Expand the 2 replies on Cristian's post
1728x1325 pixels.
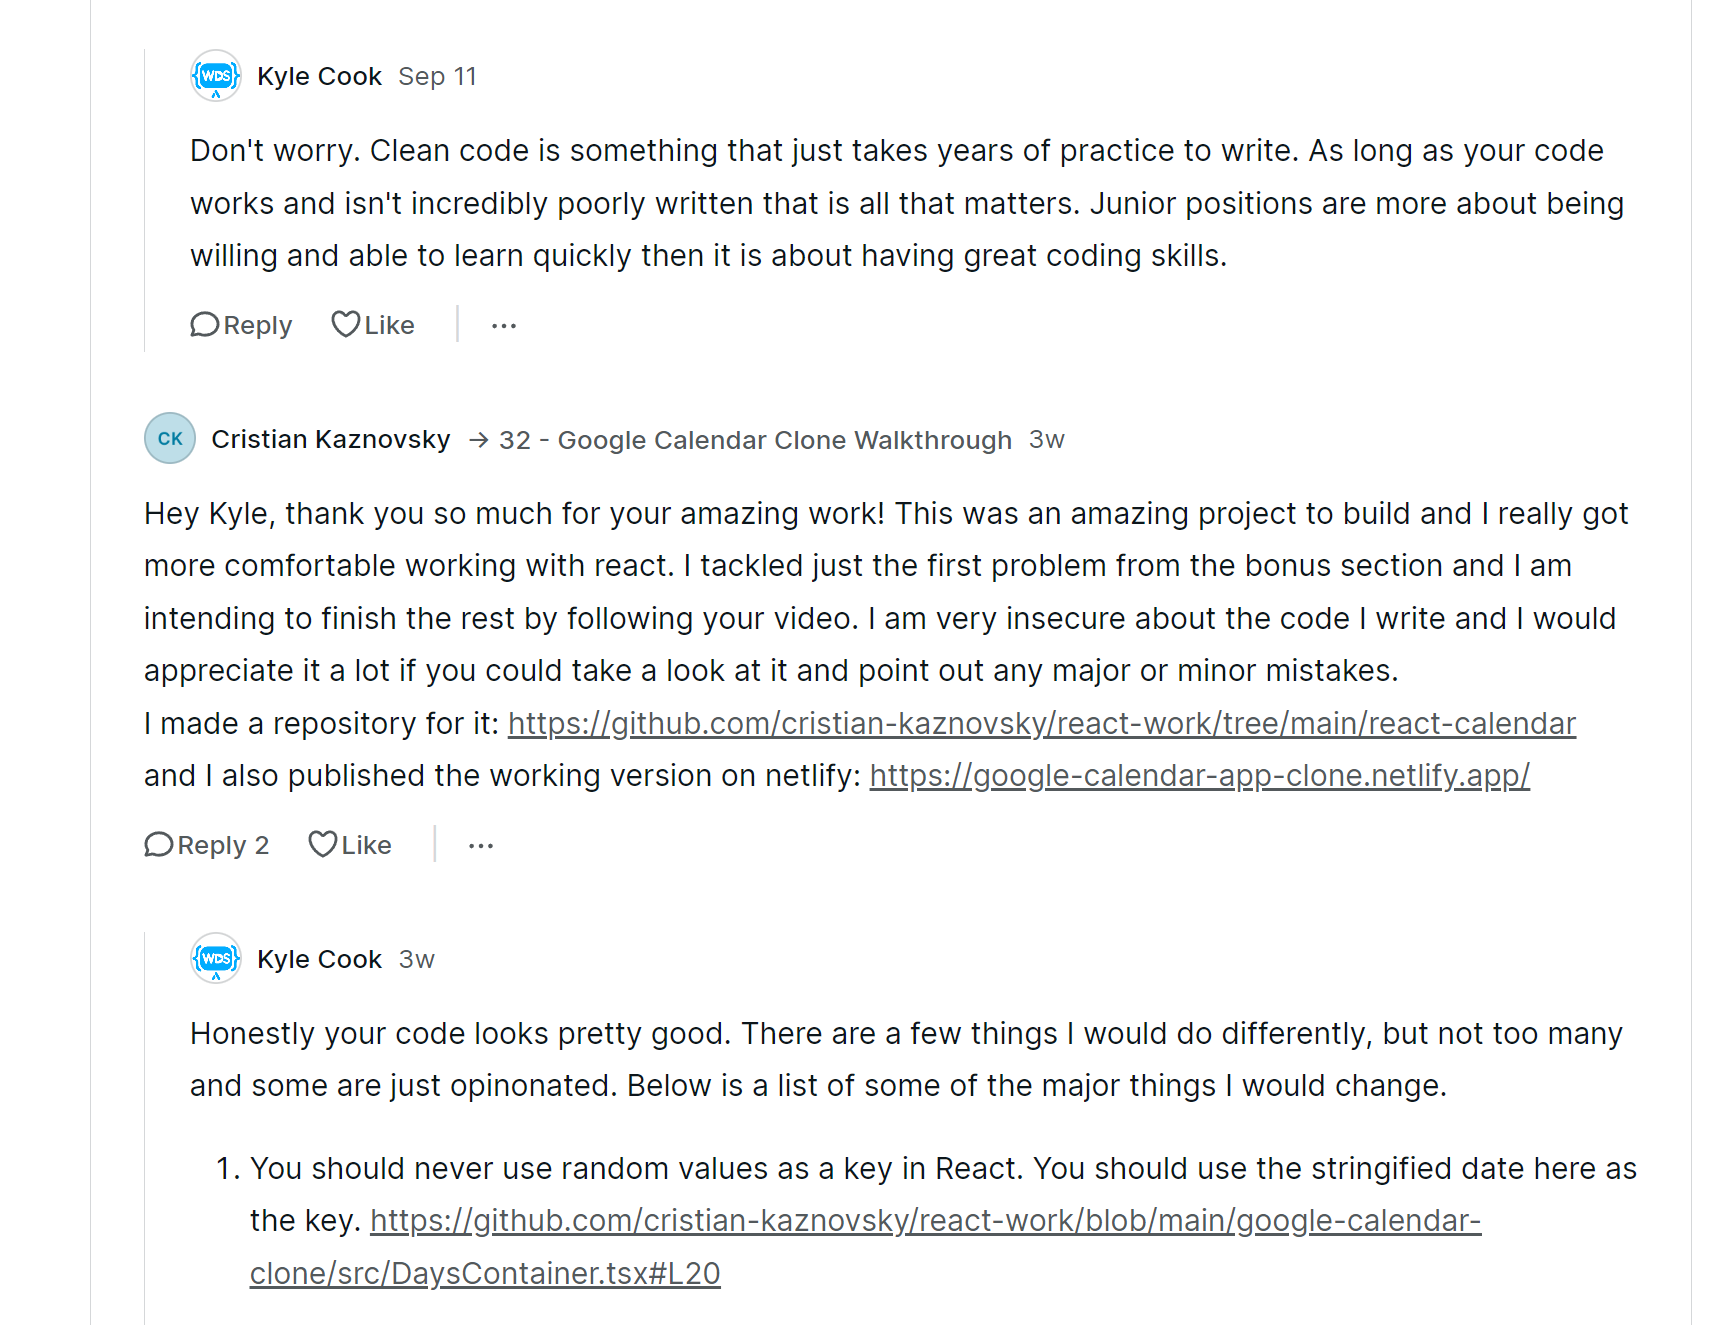(207, 845)
